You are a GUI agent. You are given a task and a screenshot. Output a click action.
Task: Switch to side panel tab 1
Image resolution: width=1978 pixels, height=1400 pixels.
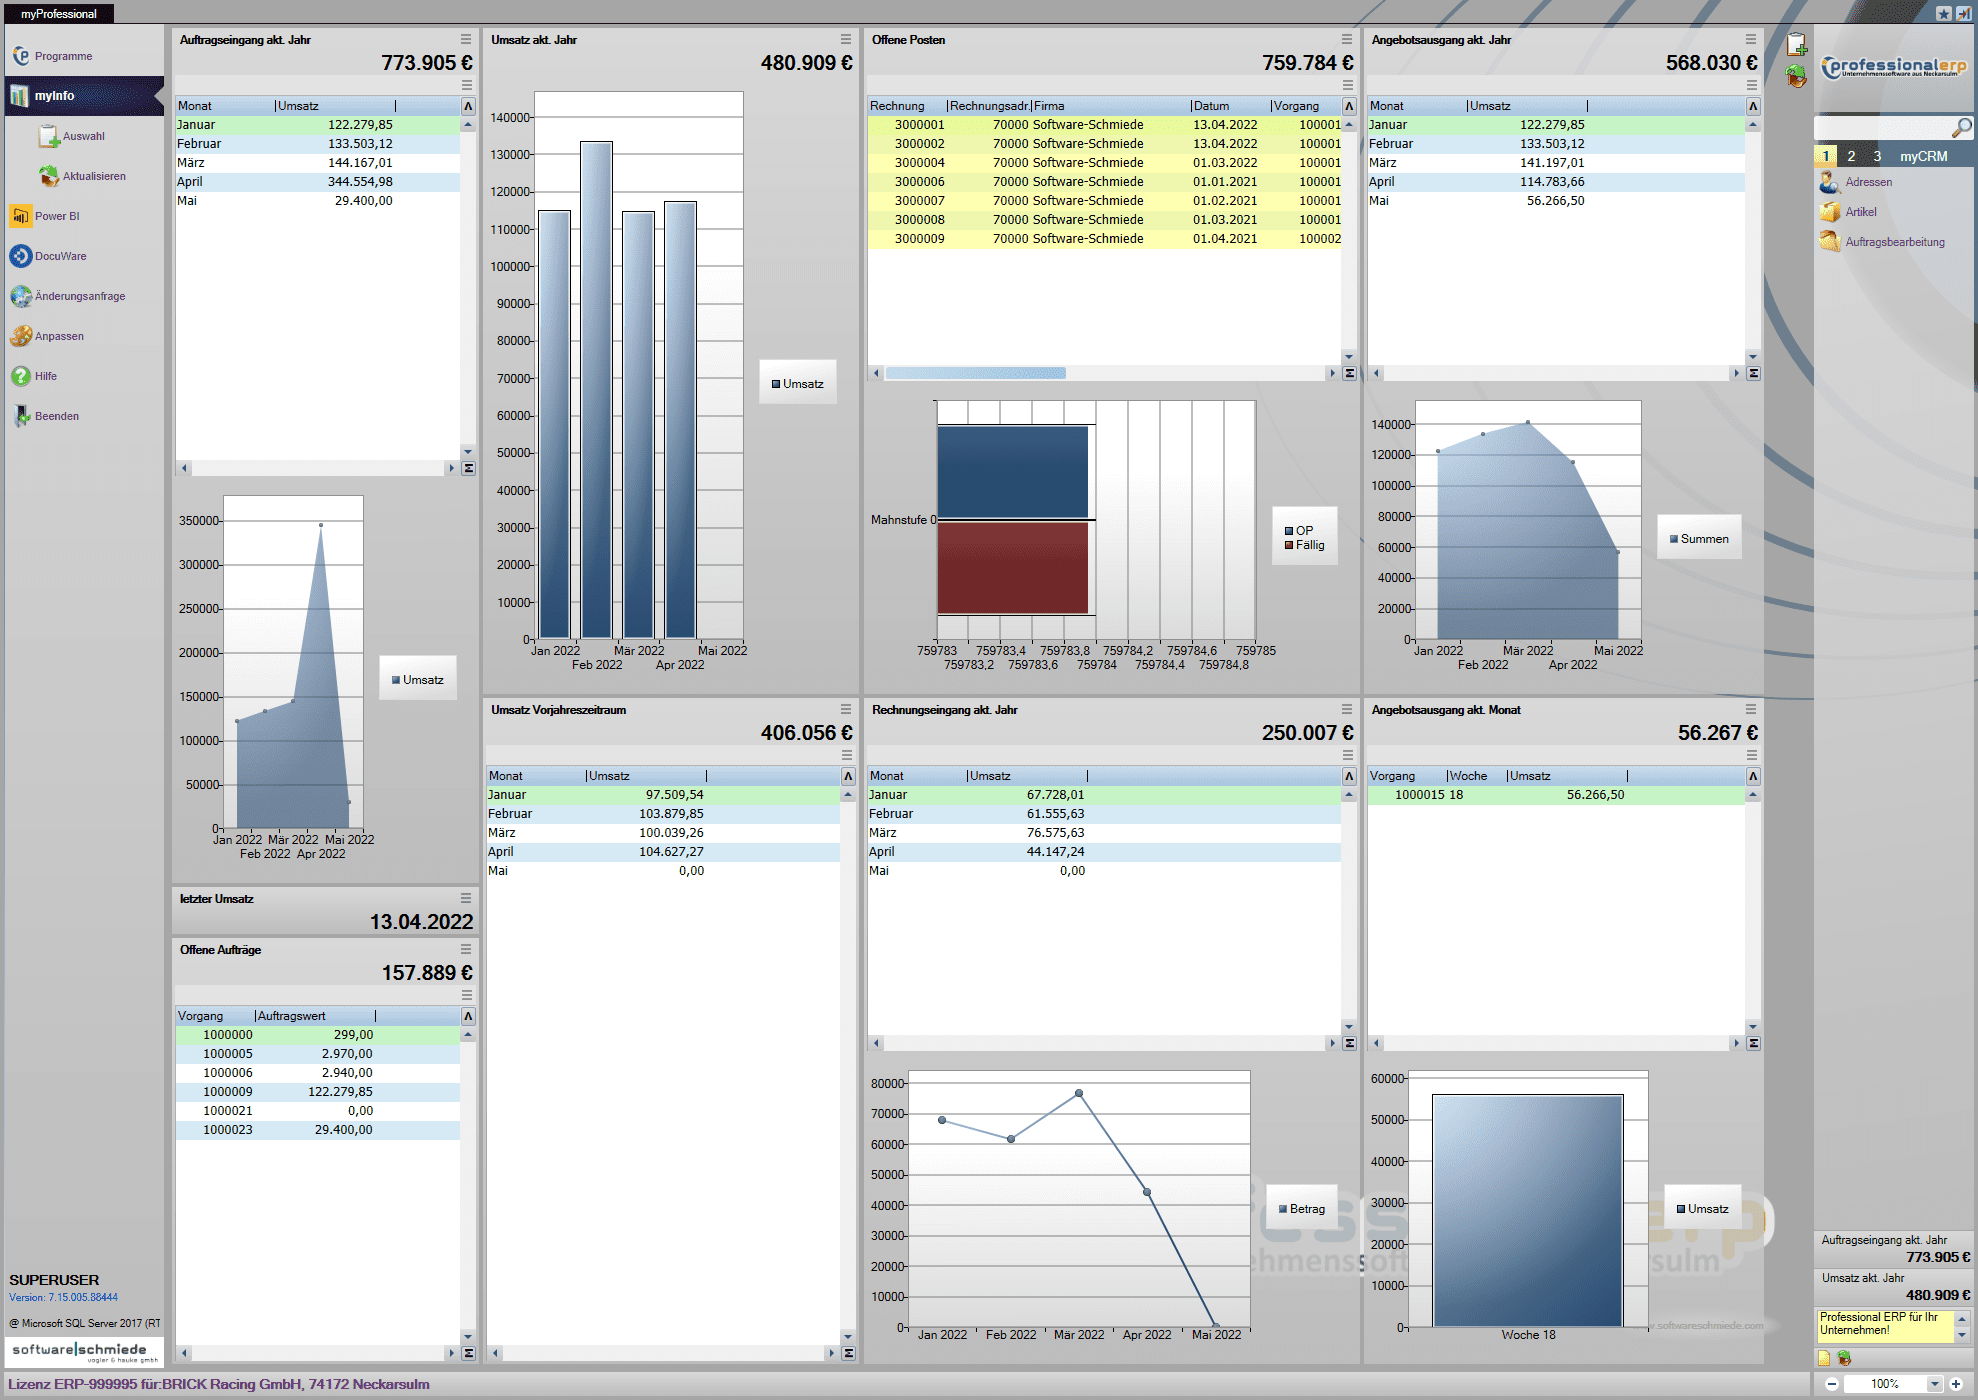pos(1826,156)
